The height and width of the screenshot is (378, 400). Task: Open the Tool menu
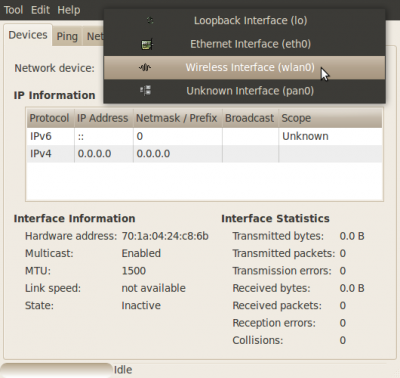(x=13, y=10)
